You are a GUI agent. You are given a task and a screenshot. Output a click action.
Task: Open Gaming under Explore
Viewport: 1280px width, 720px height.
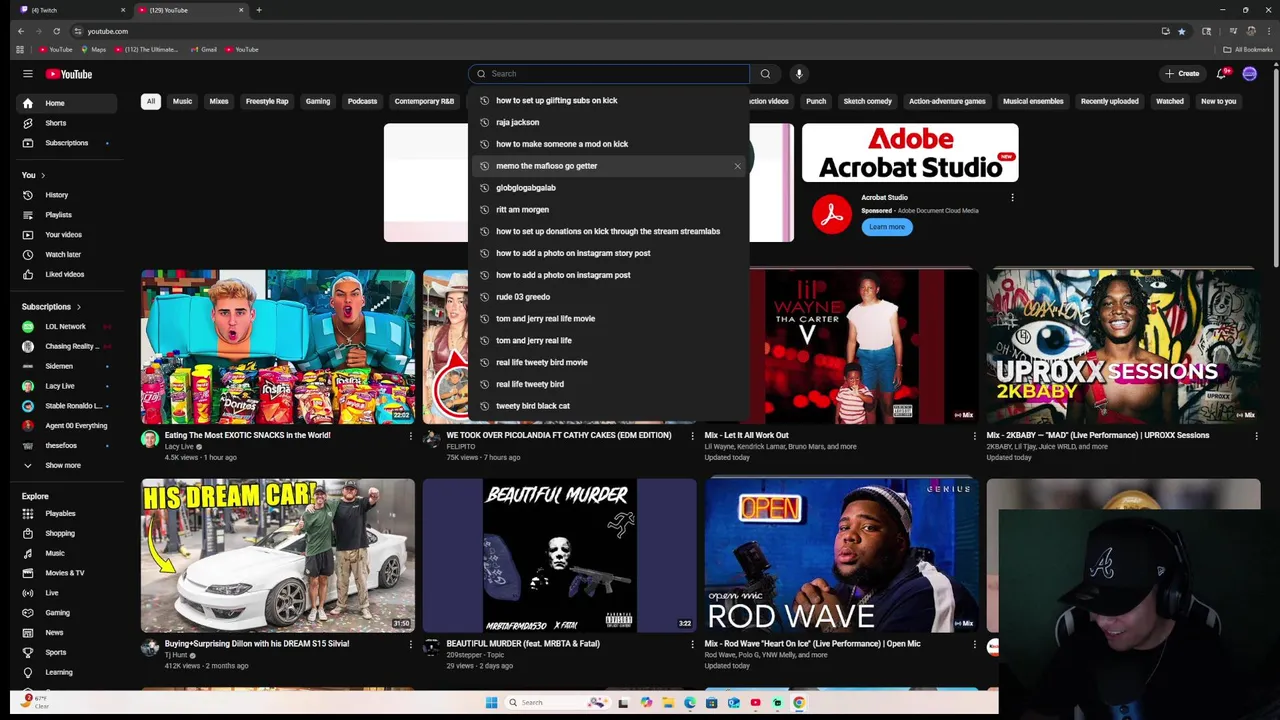click(57, 613)
